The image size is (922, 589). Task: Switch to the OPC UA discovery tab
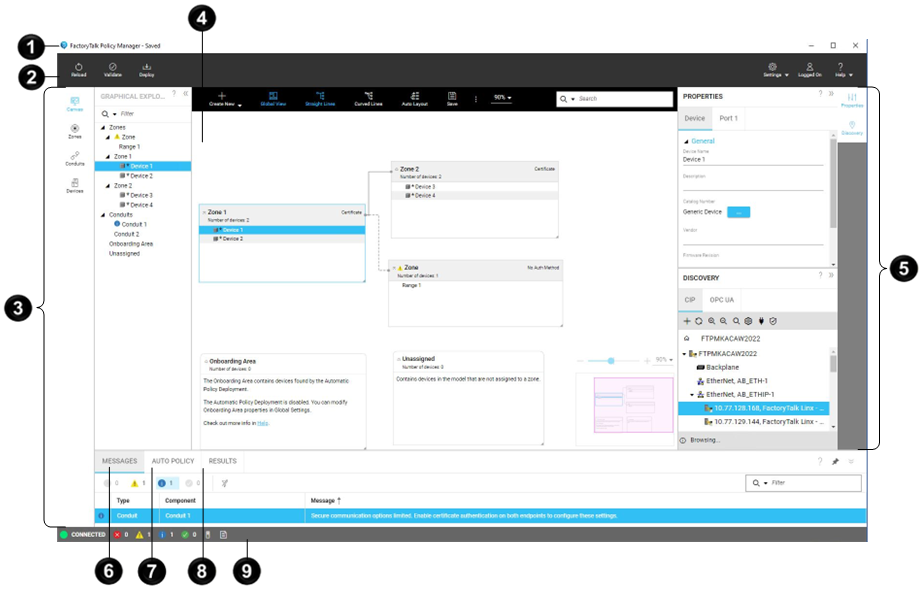[x=721, y=300]
